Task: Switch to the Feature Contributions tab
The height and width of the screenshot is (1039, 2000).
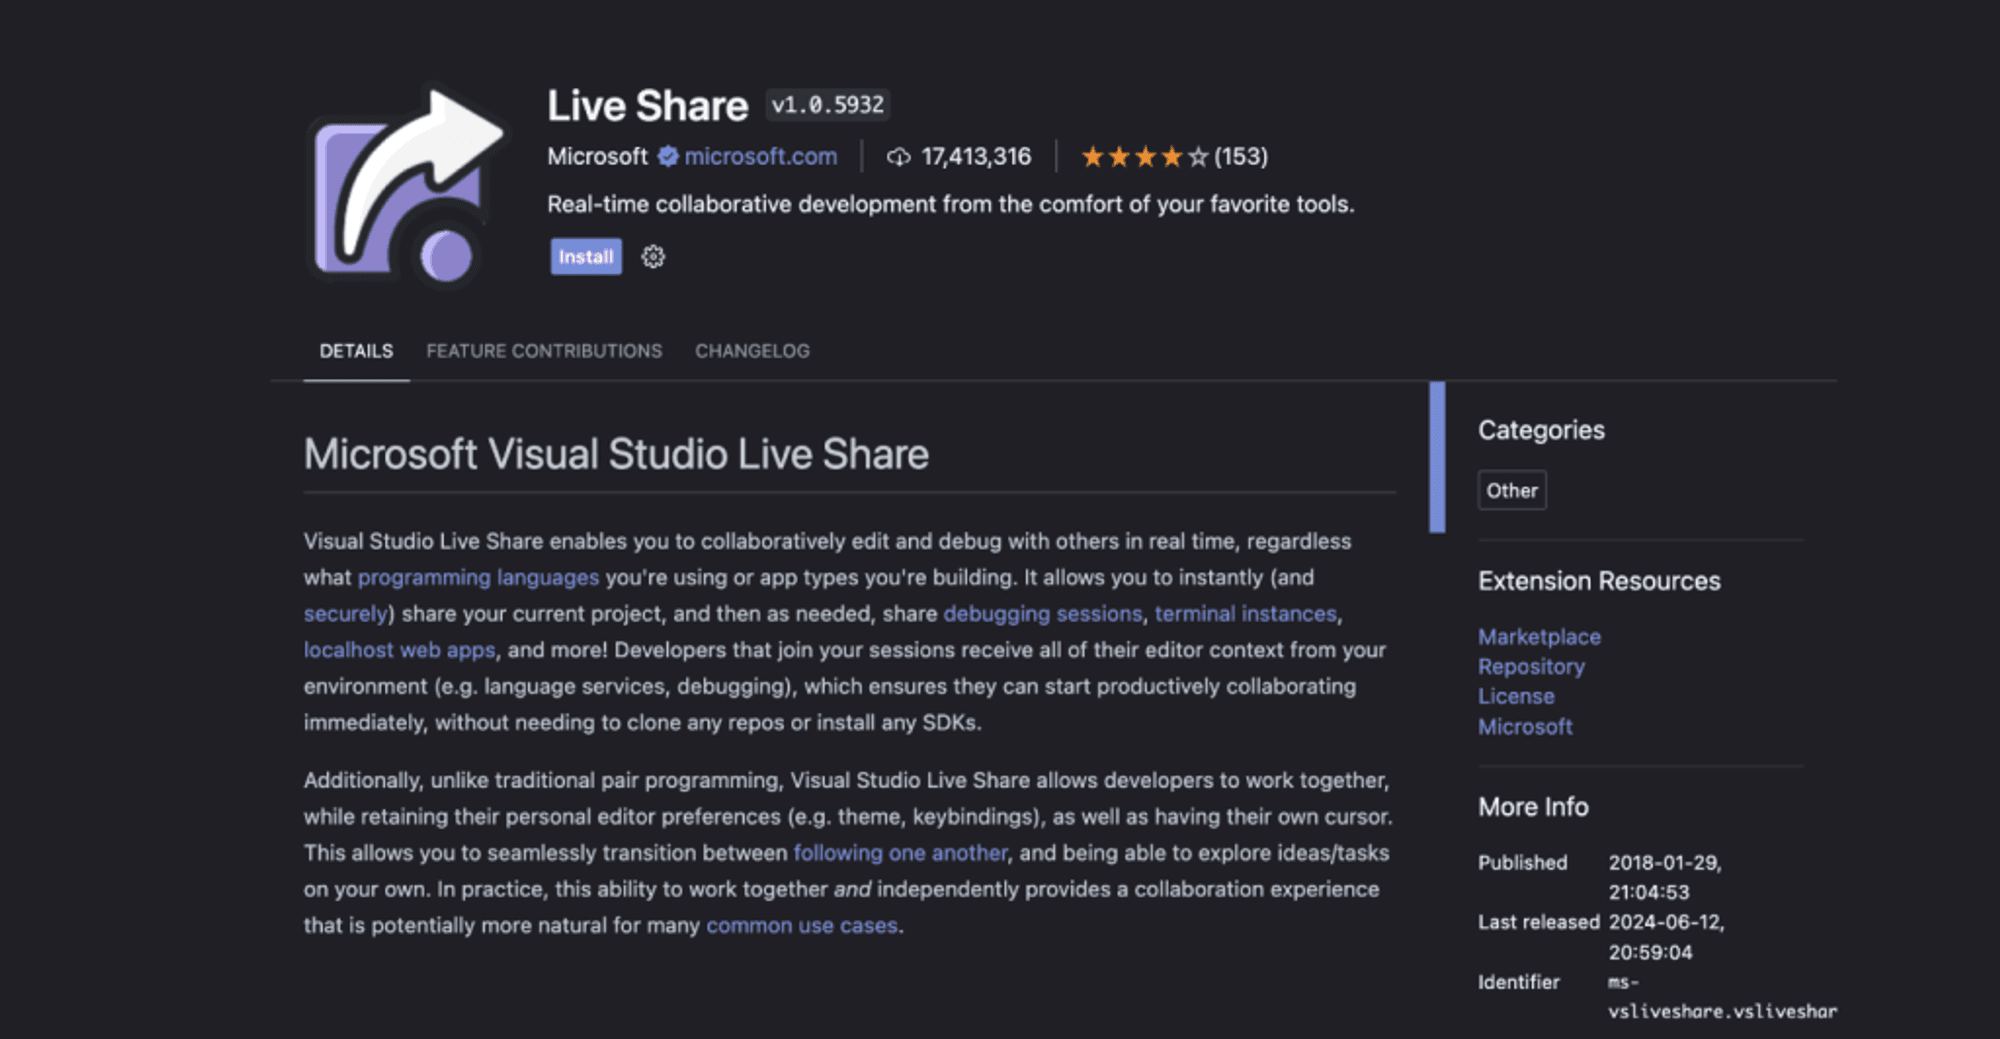Action: point(544,351)
